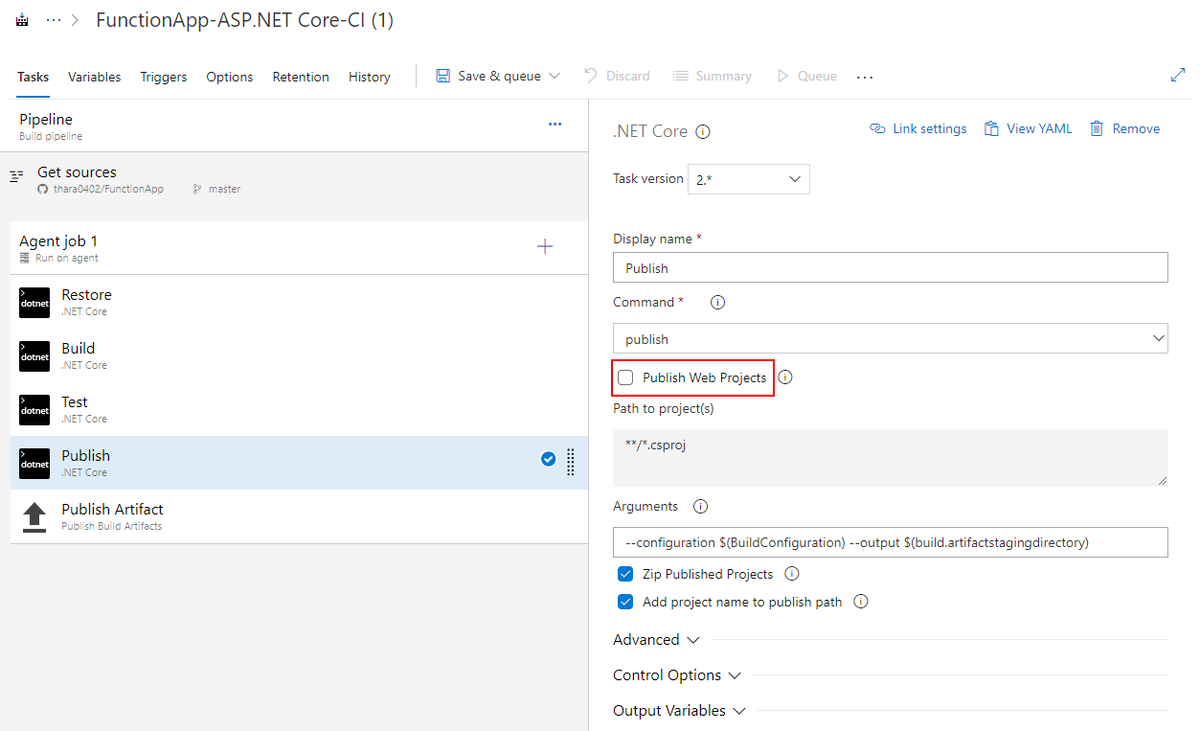Enable the Publish Web Projects checkbox

tap(626, 378)
